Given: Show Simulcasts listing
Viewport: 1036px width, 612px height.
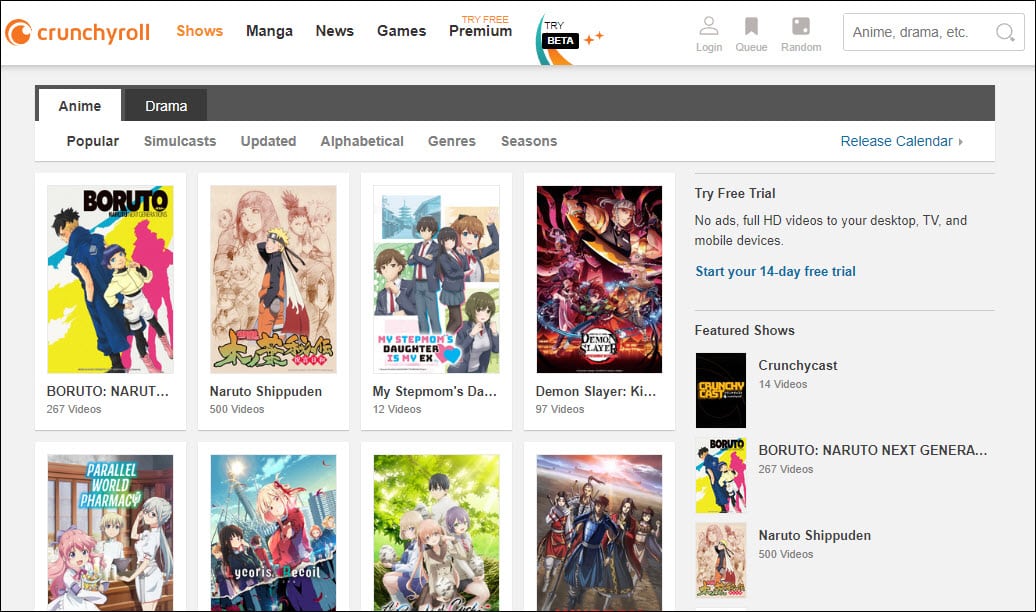Looking at the screenshot, I should (x=180, y=141).
